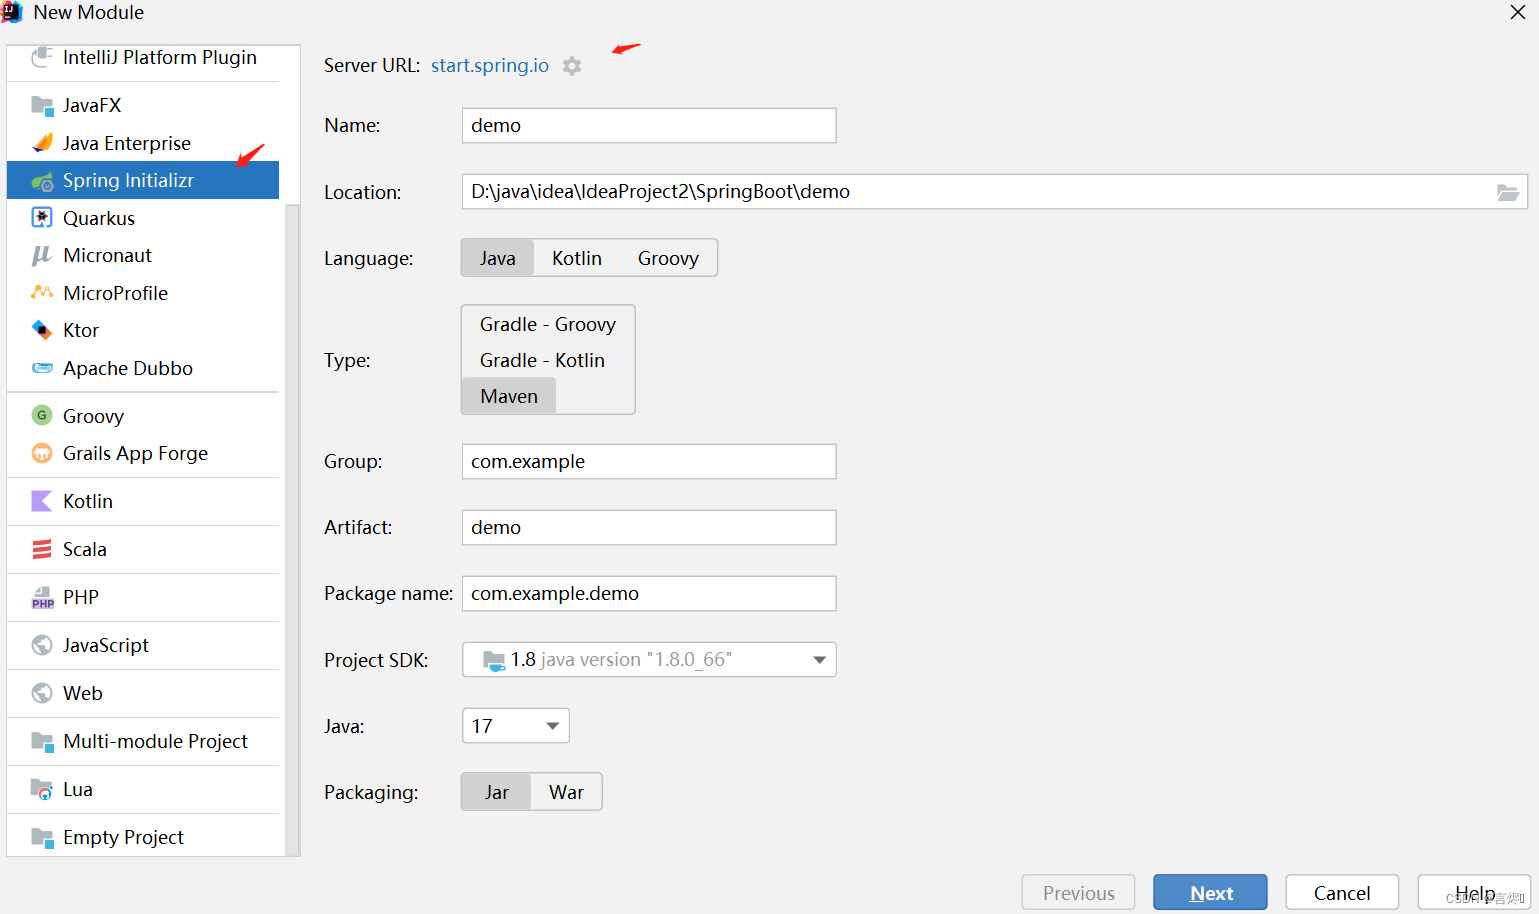Click the green Groovy icon
This screenshot has height=914, width=1539.
42,415
